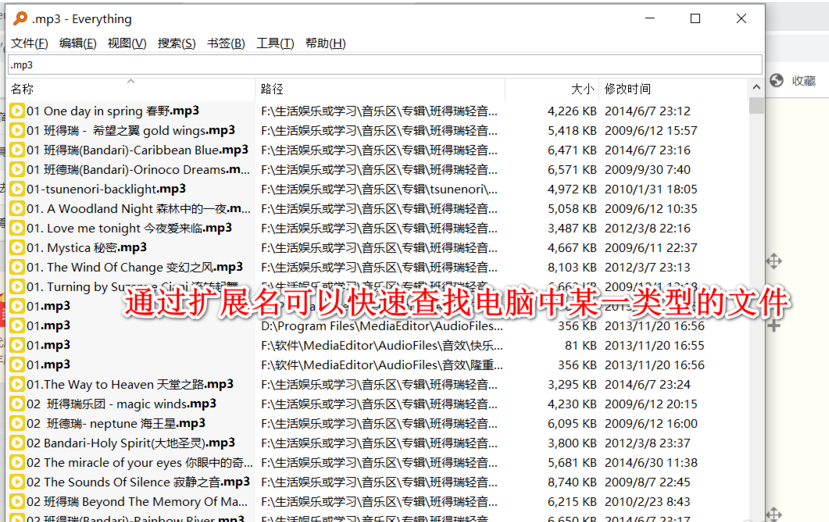Open the 视图(V) menu
Screen dimensions: 829x522
127,43
